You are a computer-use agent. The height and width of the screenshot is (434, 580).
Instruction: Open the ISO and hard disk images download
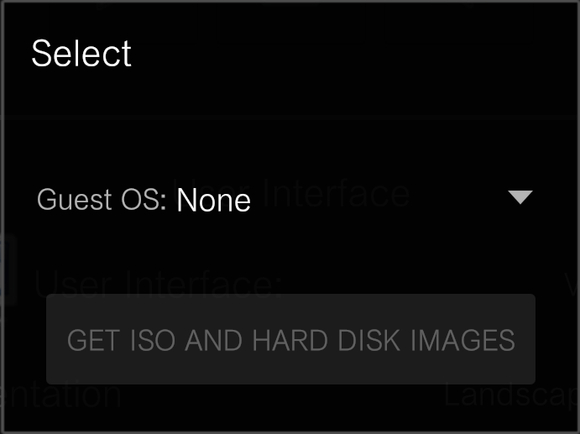(x=291, y=339)
